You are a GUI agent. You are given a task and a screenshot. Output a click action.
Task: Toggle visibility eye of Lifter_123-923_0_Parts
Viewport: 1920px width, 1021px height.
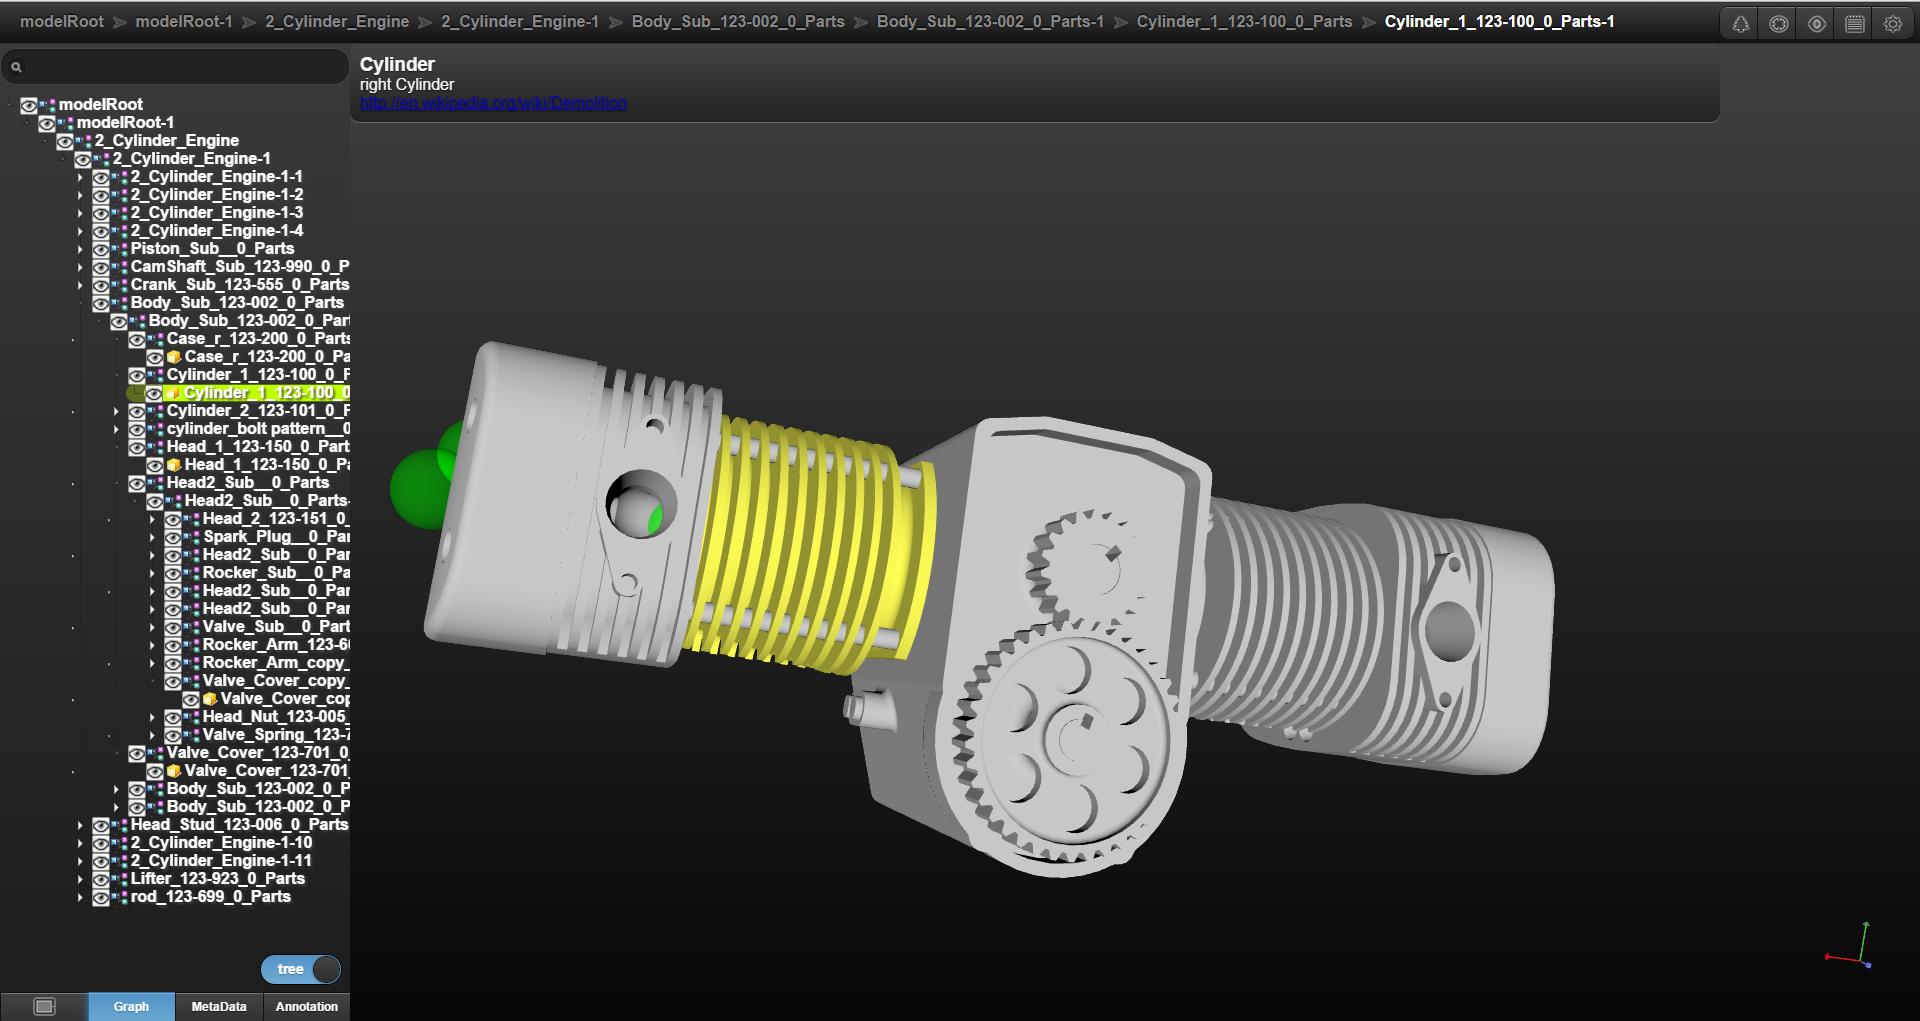[x=101, y=879]
